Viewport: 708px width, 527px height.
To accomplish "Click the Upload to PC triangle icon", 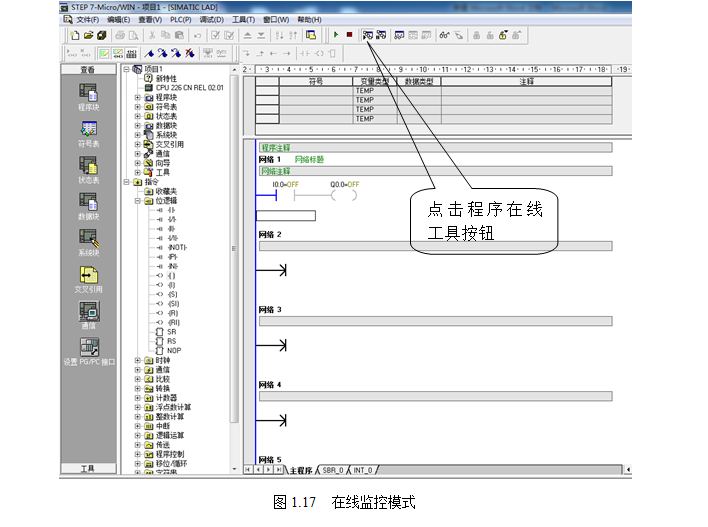I will coord(247,35).
